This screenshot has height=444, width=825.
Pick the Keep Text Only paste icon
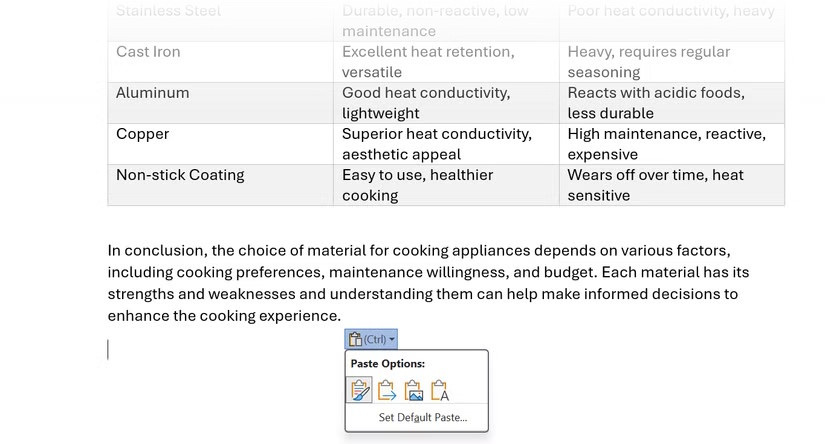click(x=440, y=390)
